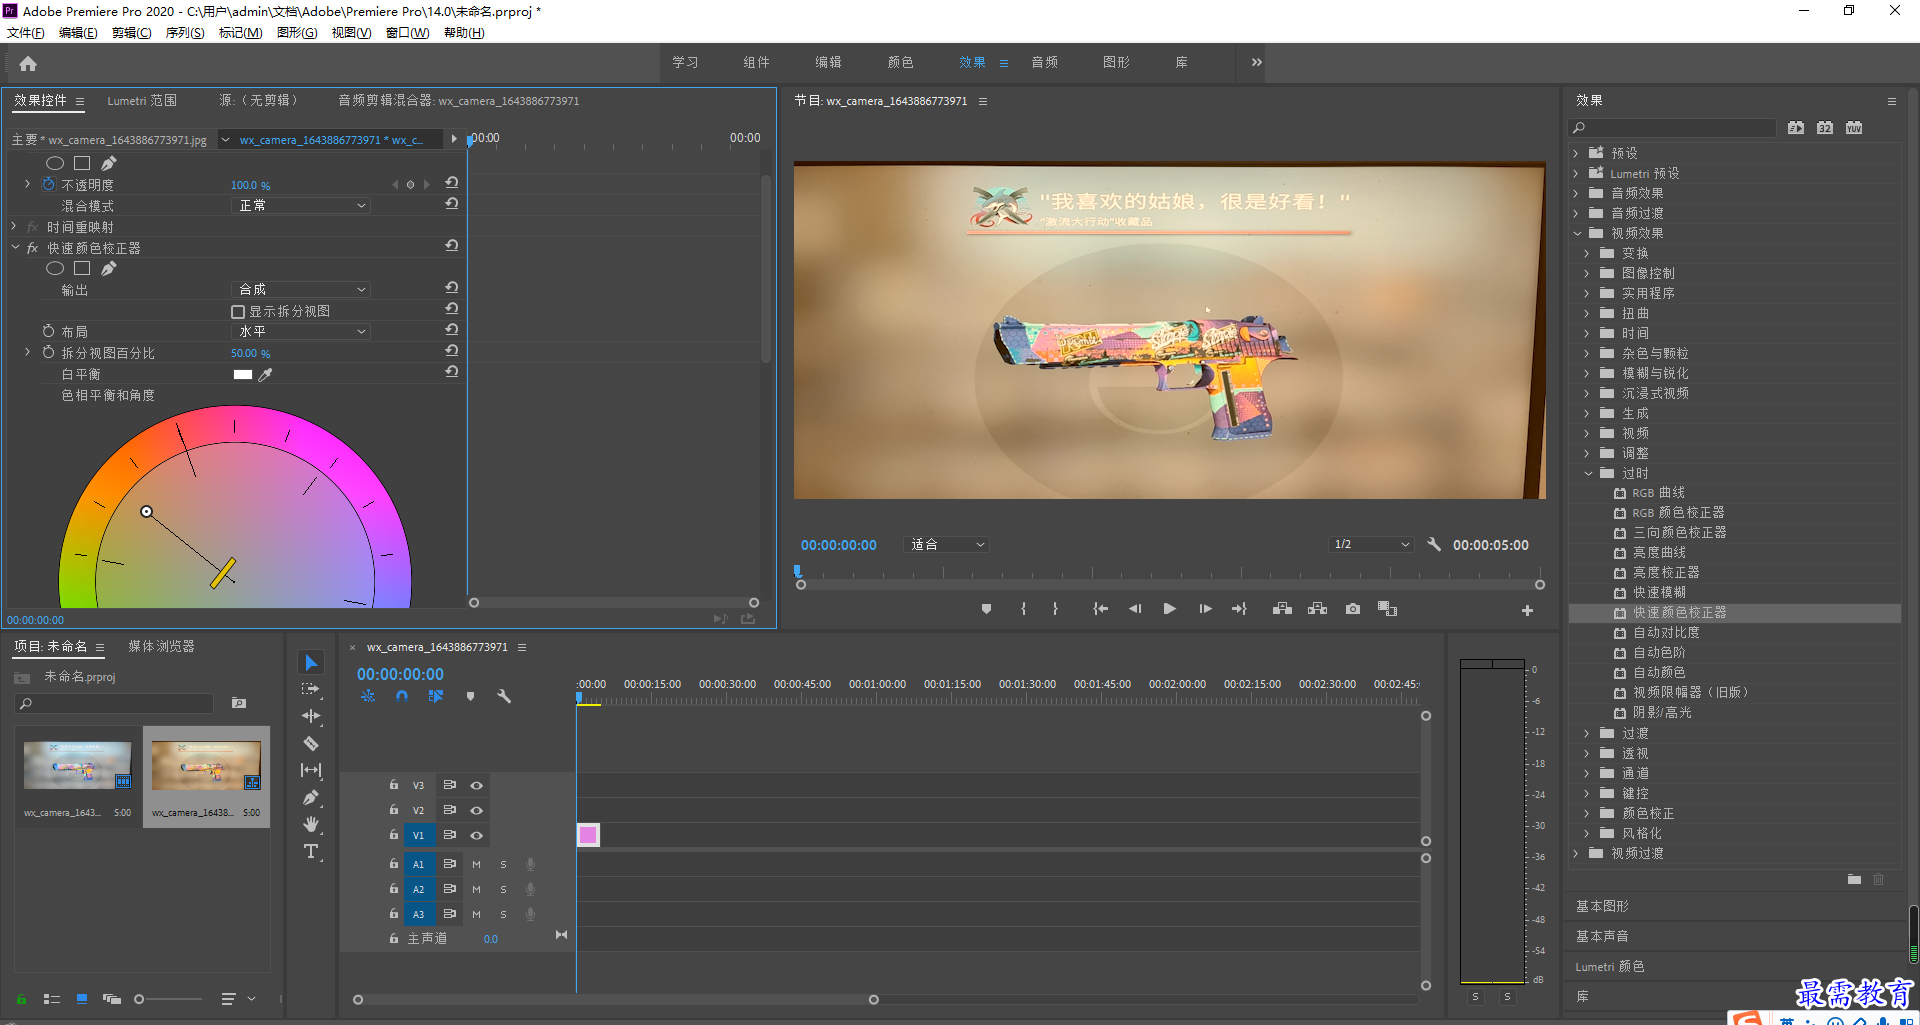This screenshot has width=1920, height=1025.
Task: Open the playback resolution 1/2 dropdown
Action: 1371,544
